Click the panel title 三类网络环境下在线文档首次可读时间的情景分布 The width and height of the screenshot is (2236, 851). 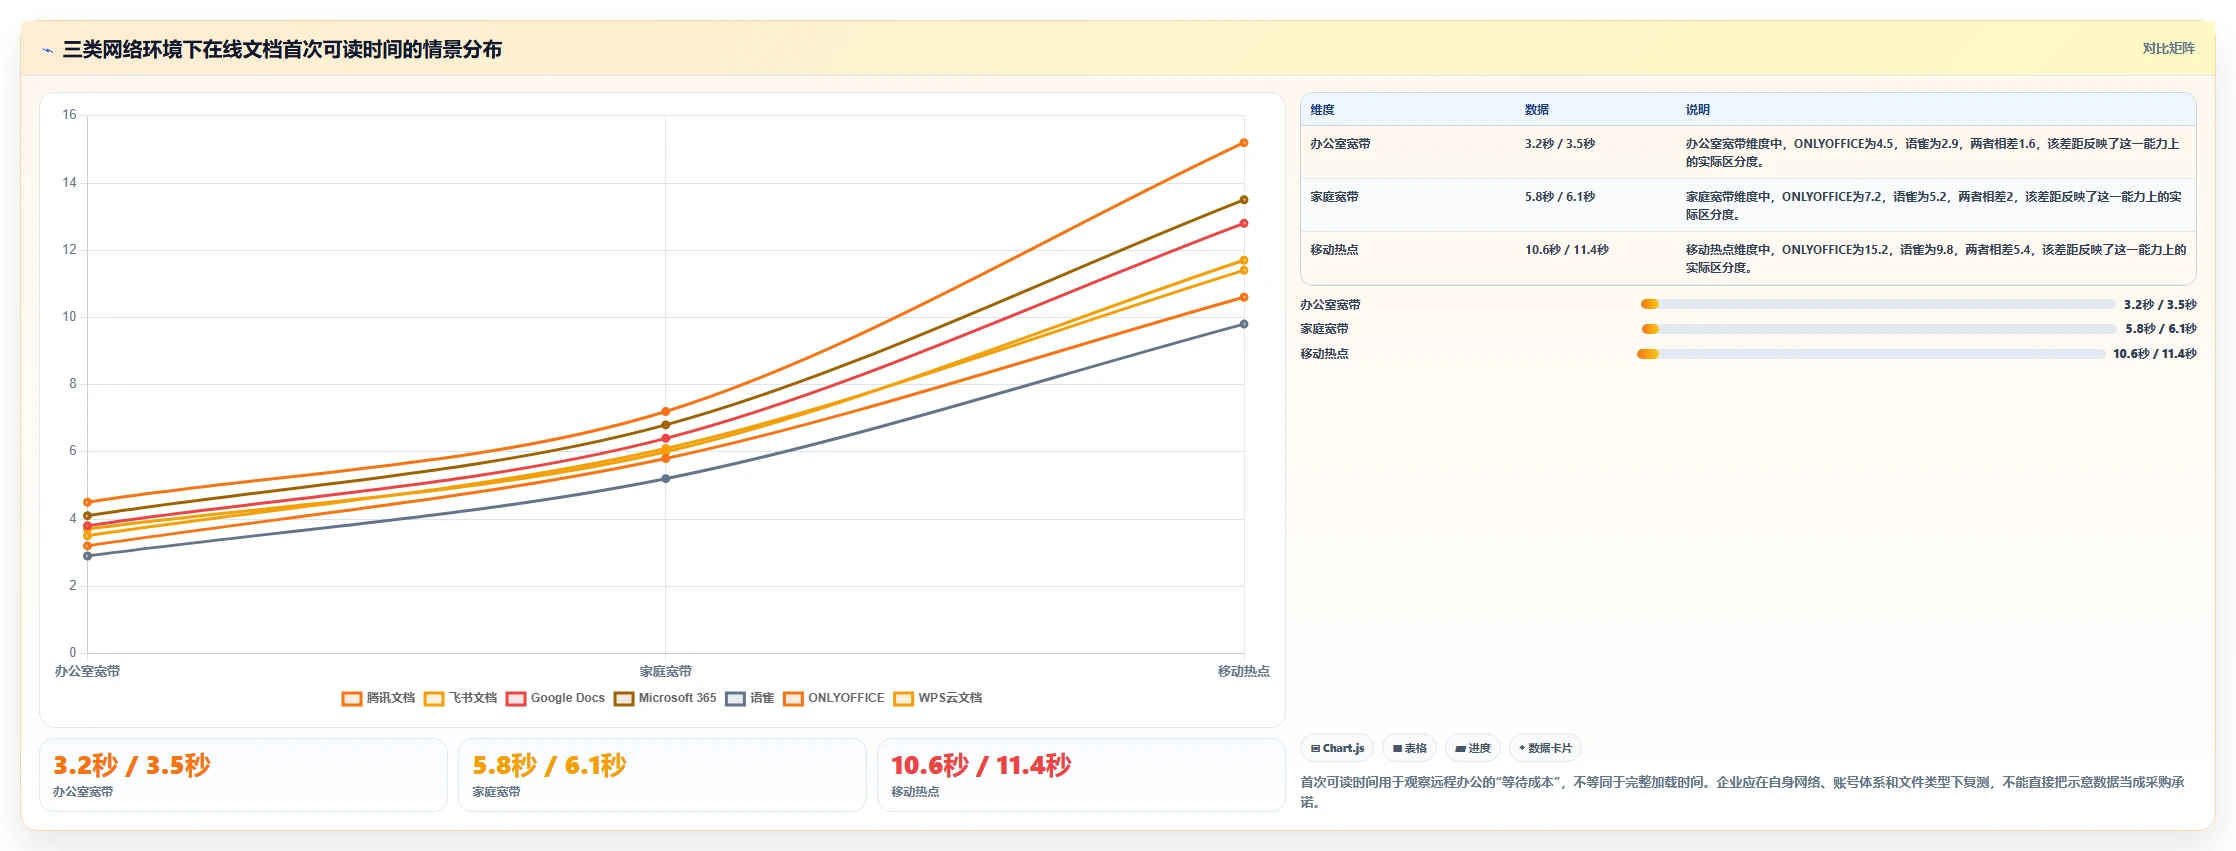pos(282,49)
